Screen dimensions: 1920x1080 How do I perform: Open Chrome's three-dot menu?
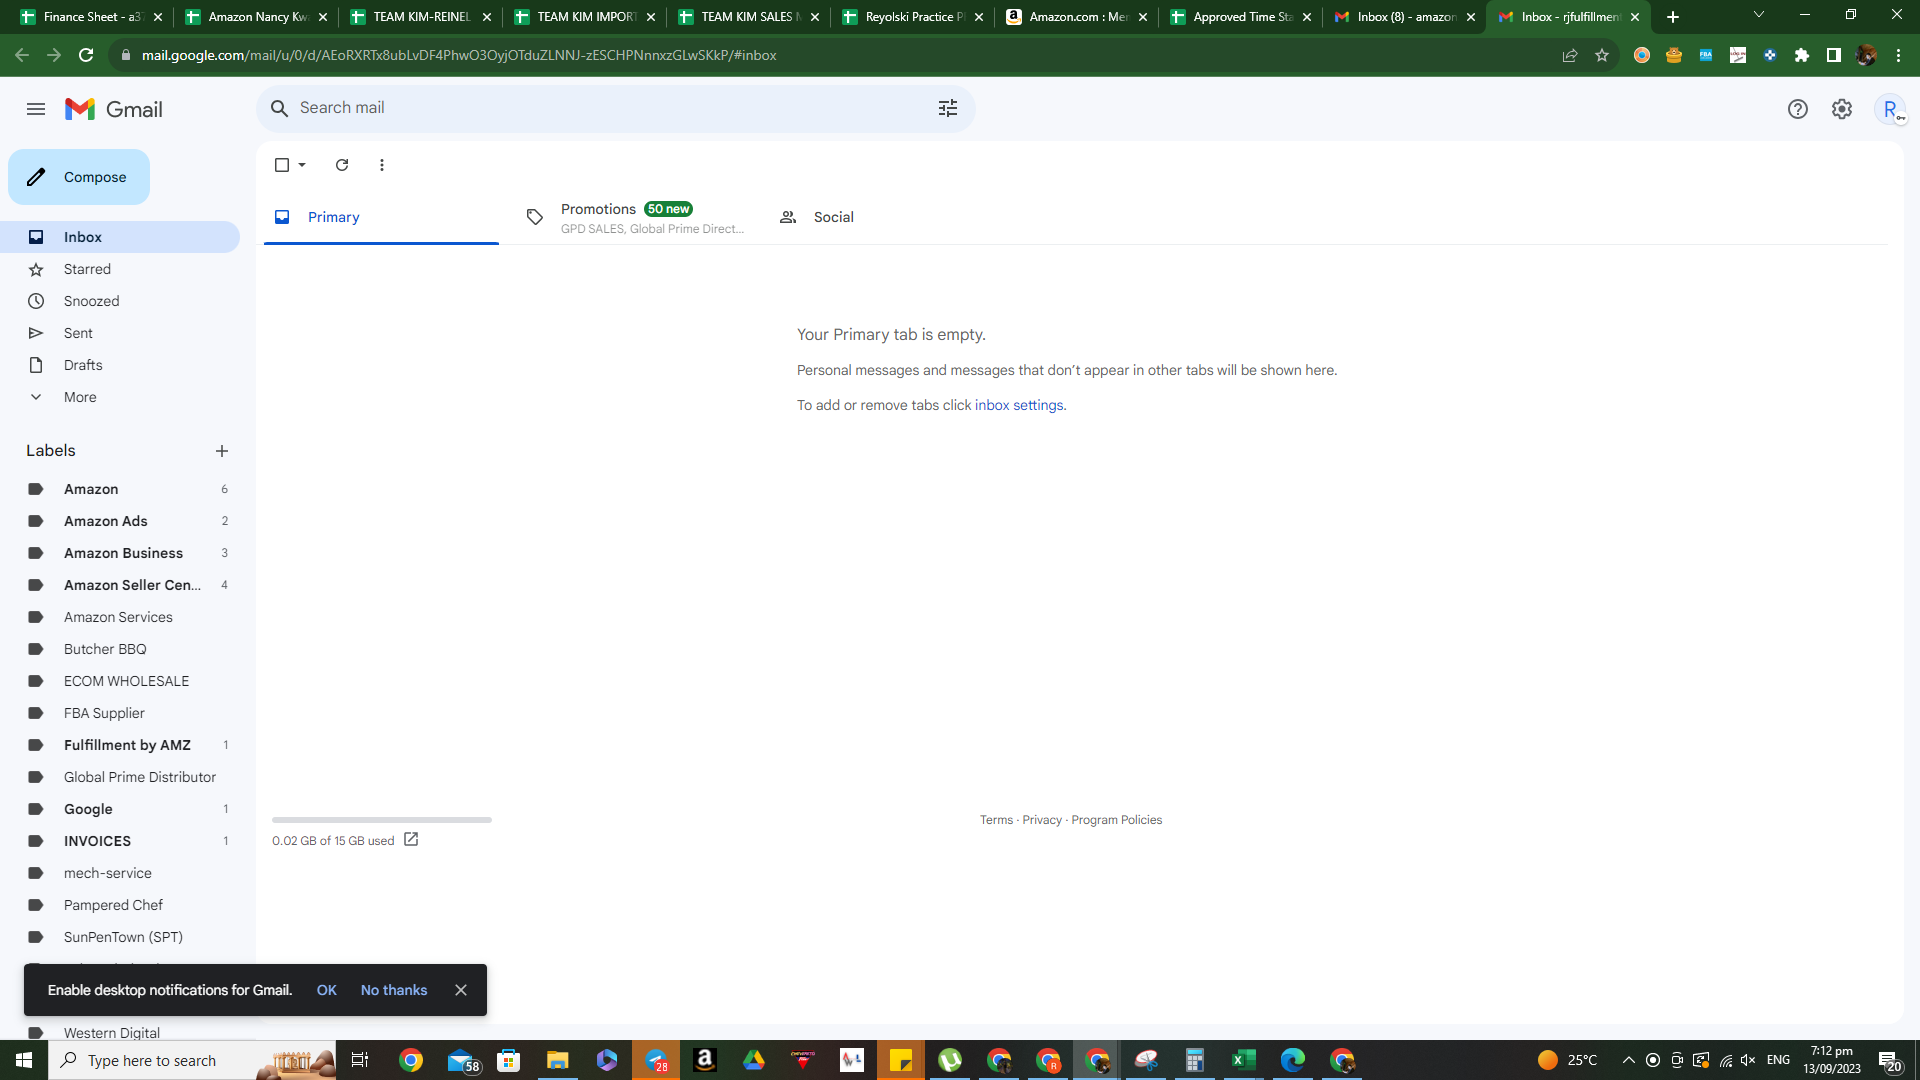(x=1898, y=55)
